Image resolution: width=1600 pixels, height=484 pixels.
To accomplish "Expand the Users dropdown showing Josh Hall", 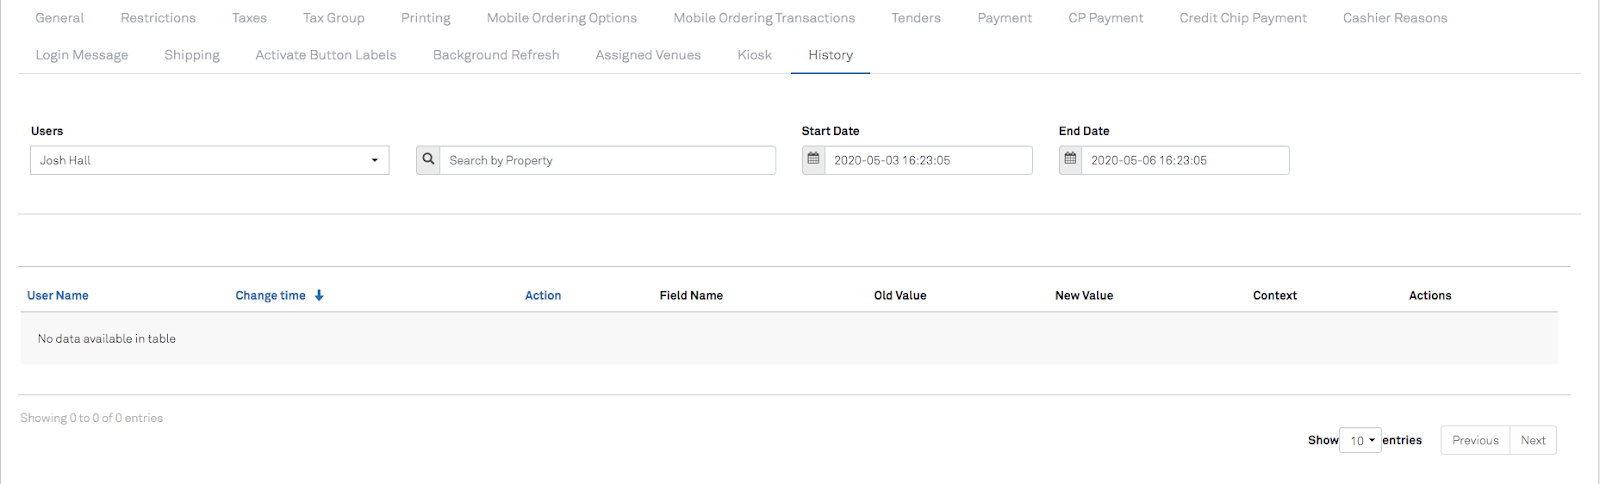I will 209,160.
